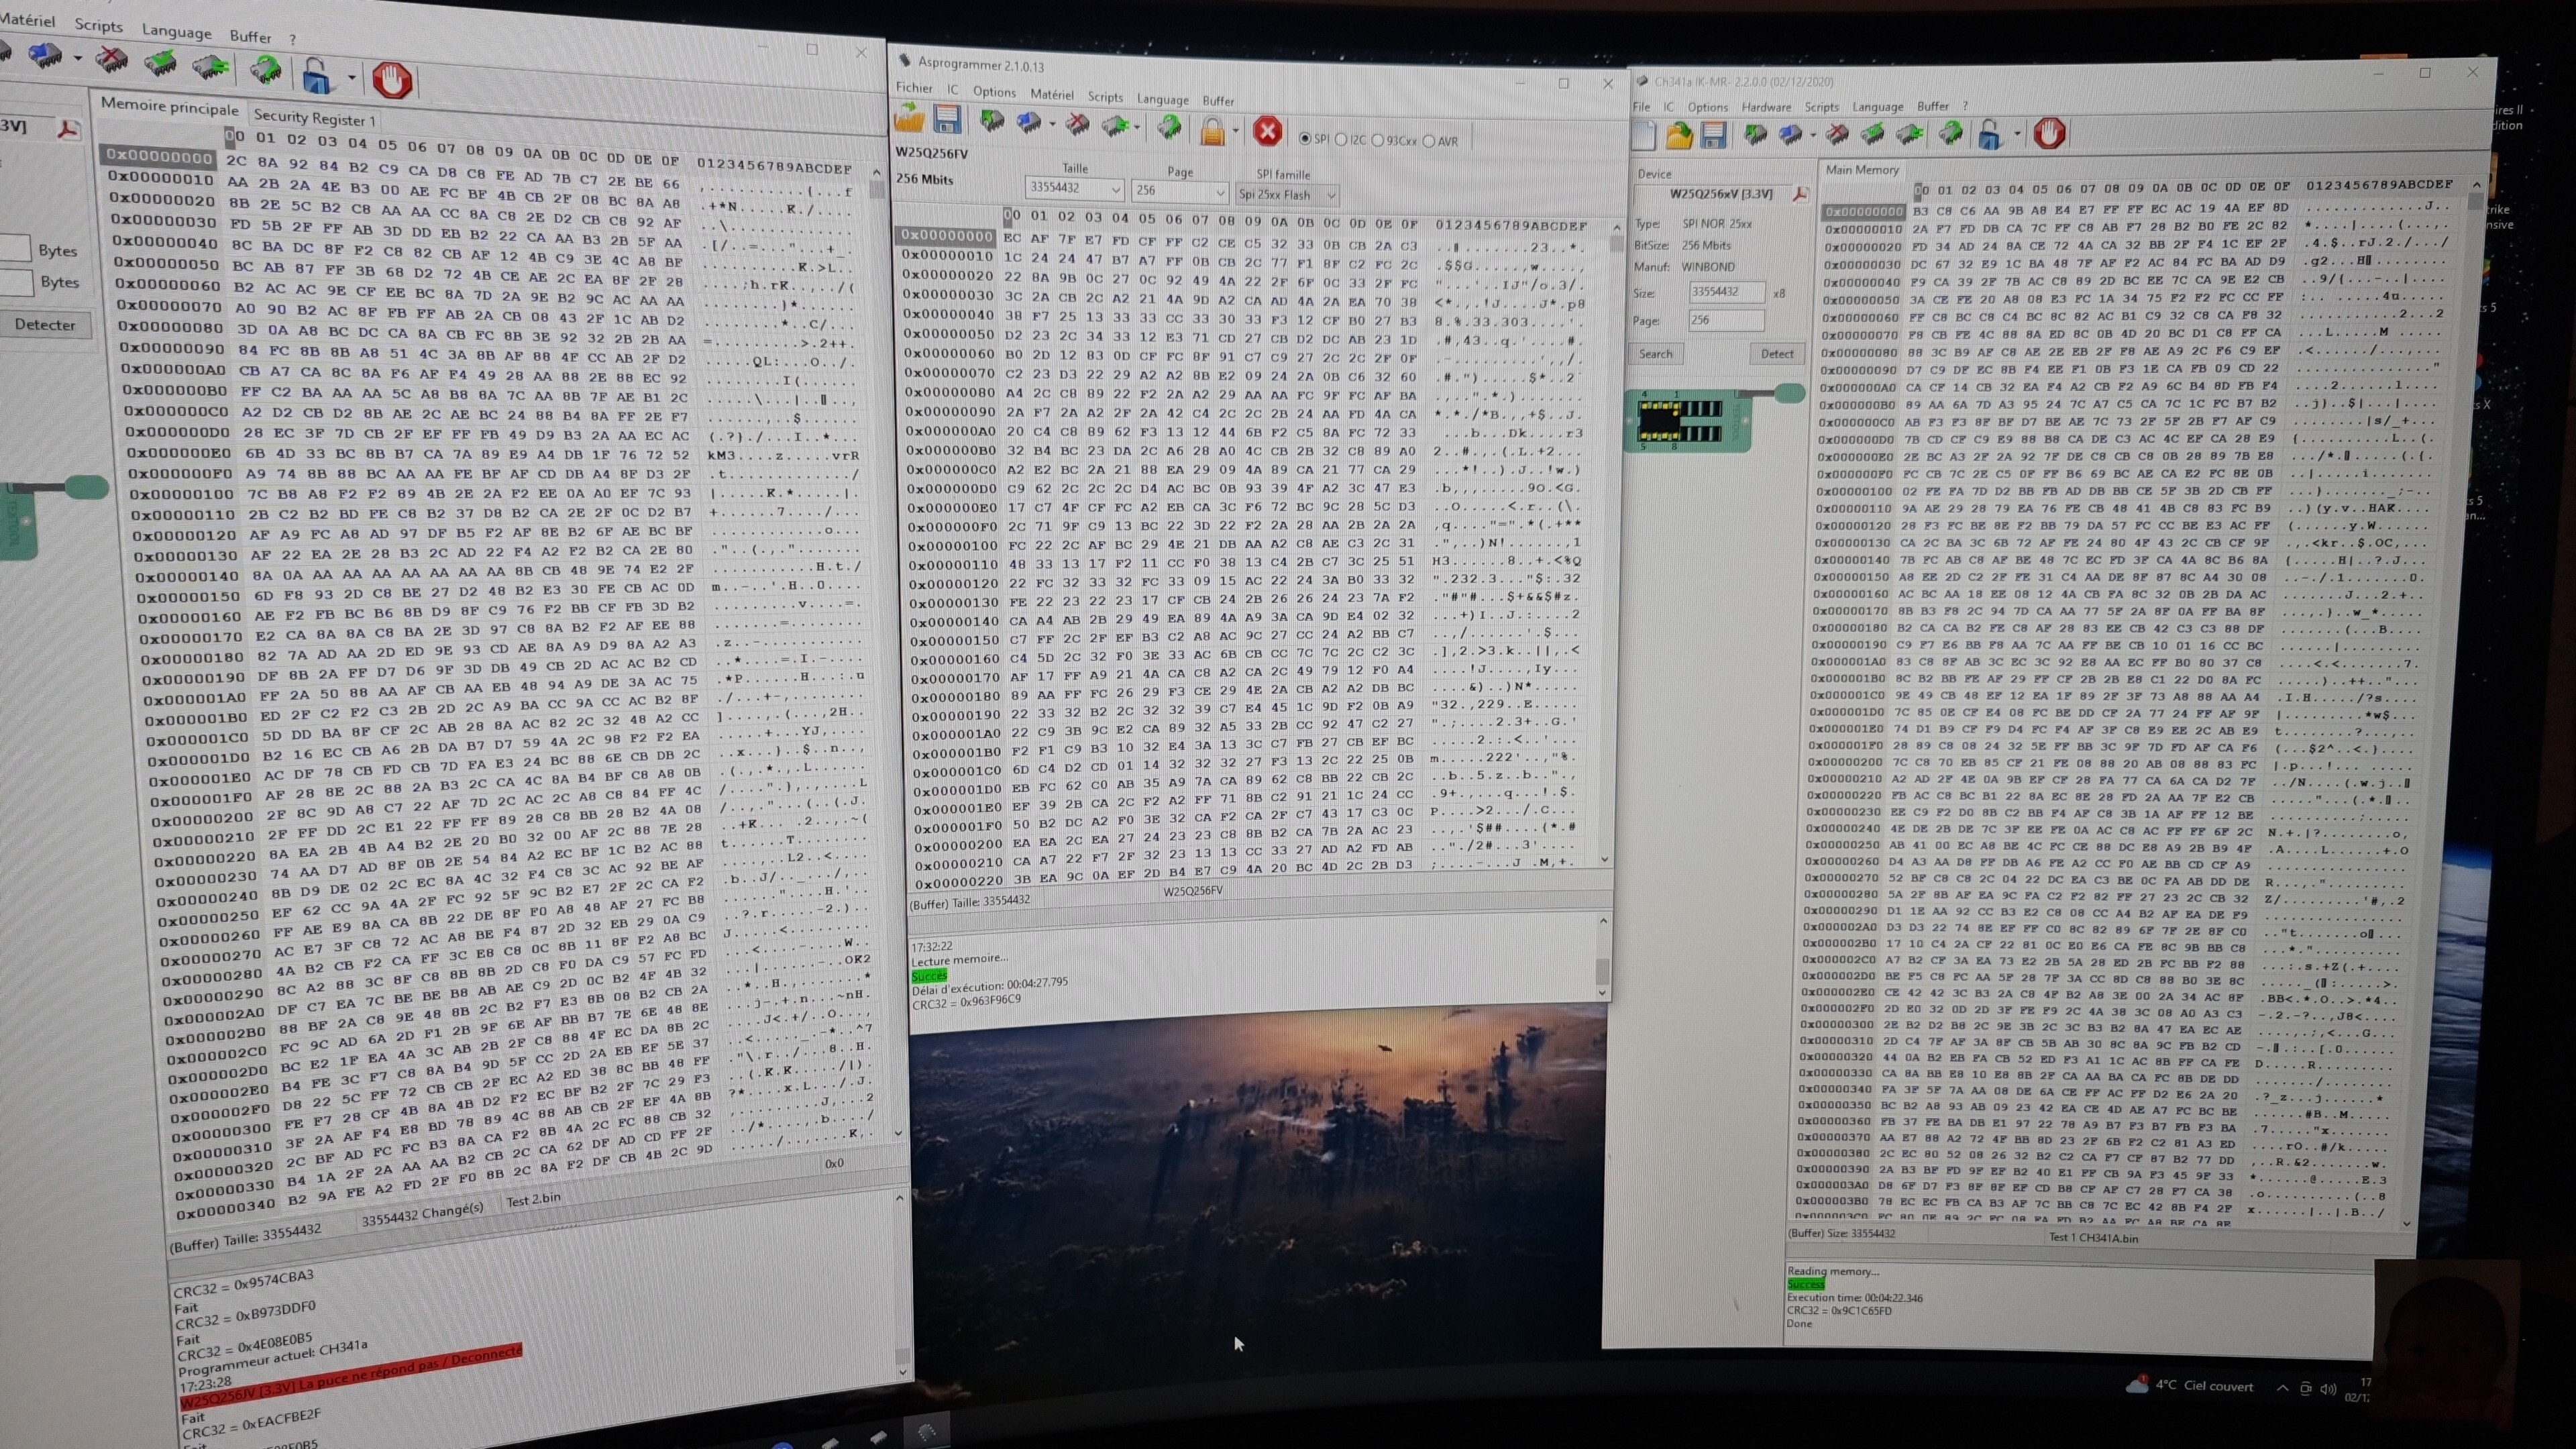Click the green verify chip icon in Asprogrammer

1116,126
